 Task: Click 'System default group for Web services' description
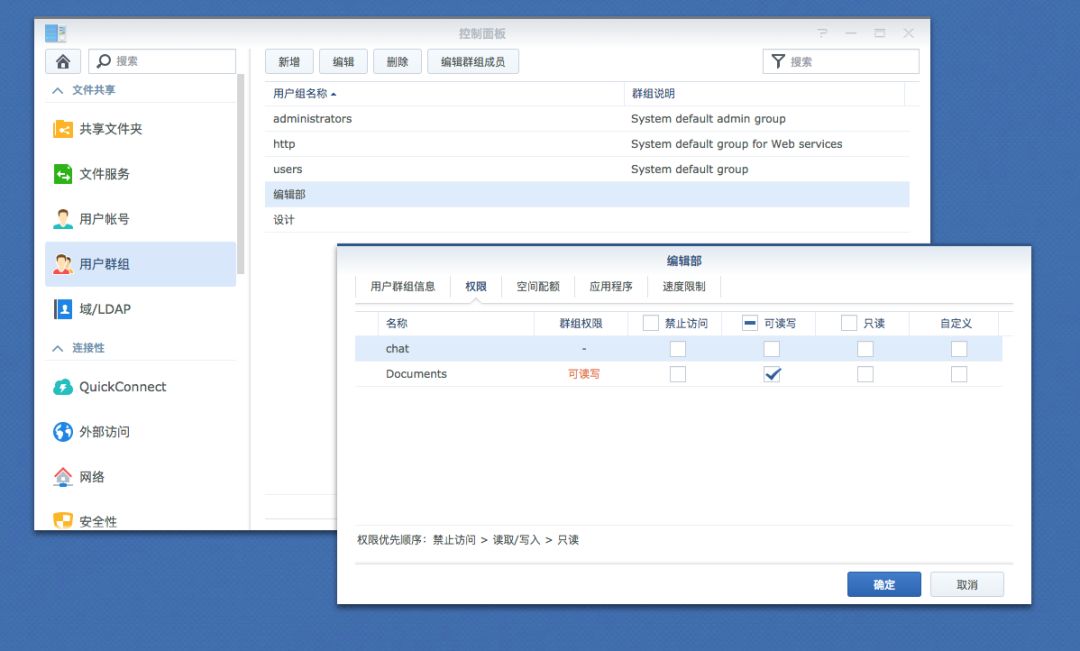click(x=736, y=144)
